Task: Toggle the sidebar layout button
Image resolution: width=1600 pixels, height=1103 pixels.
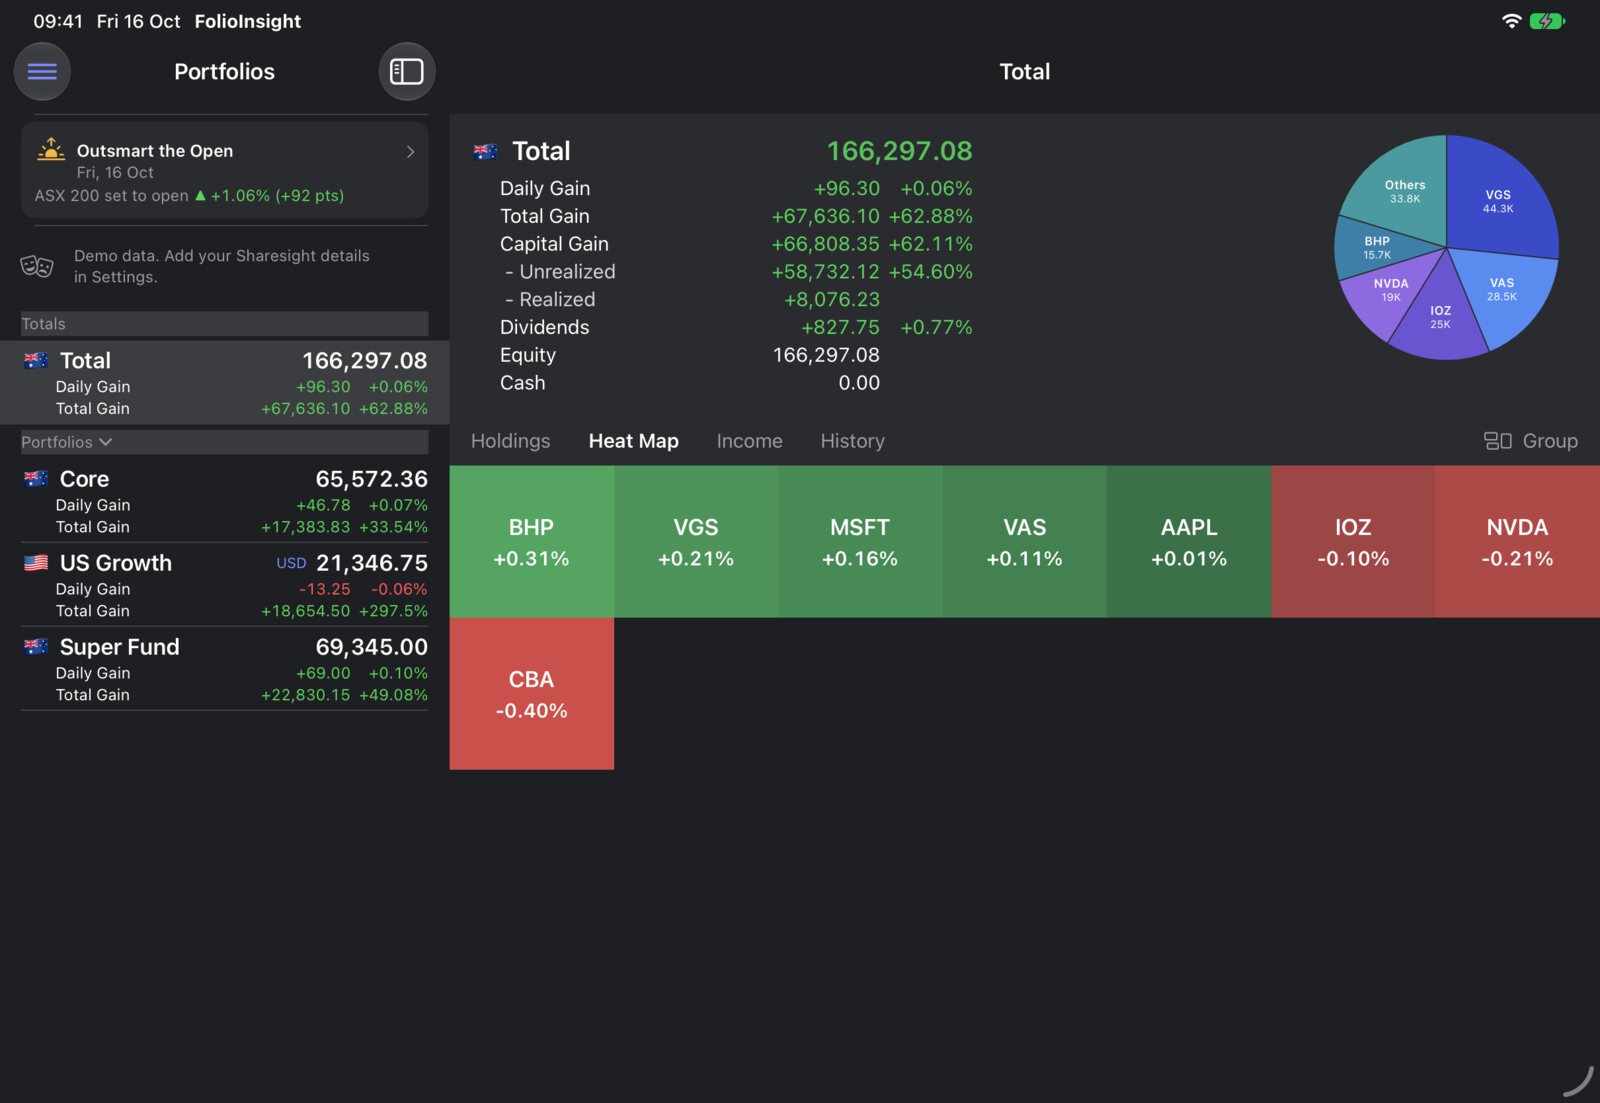Action: tap(406, 71)
